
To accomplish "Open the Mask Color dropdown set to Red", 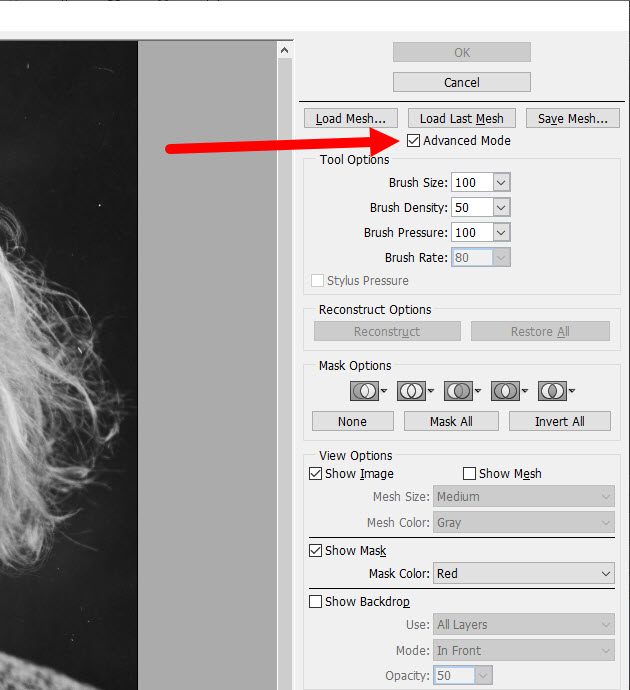I will pyautogui.click(x=524, y=573).
